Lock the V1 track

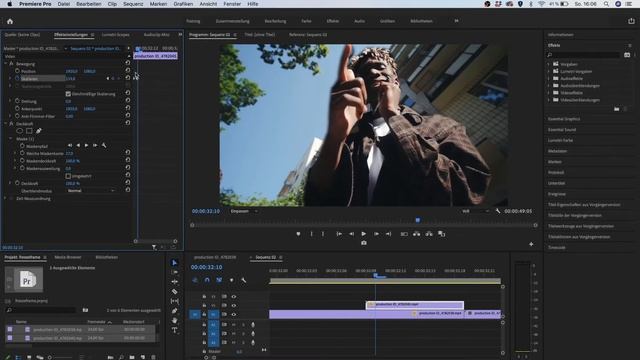point(204,314)
